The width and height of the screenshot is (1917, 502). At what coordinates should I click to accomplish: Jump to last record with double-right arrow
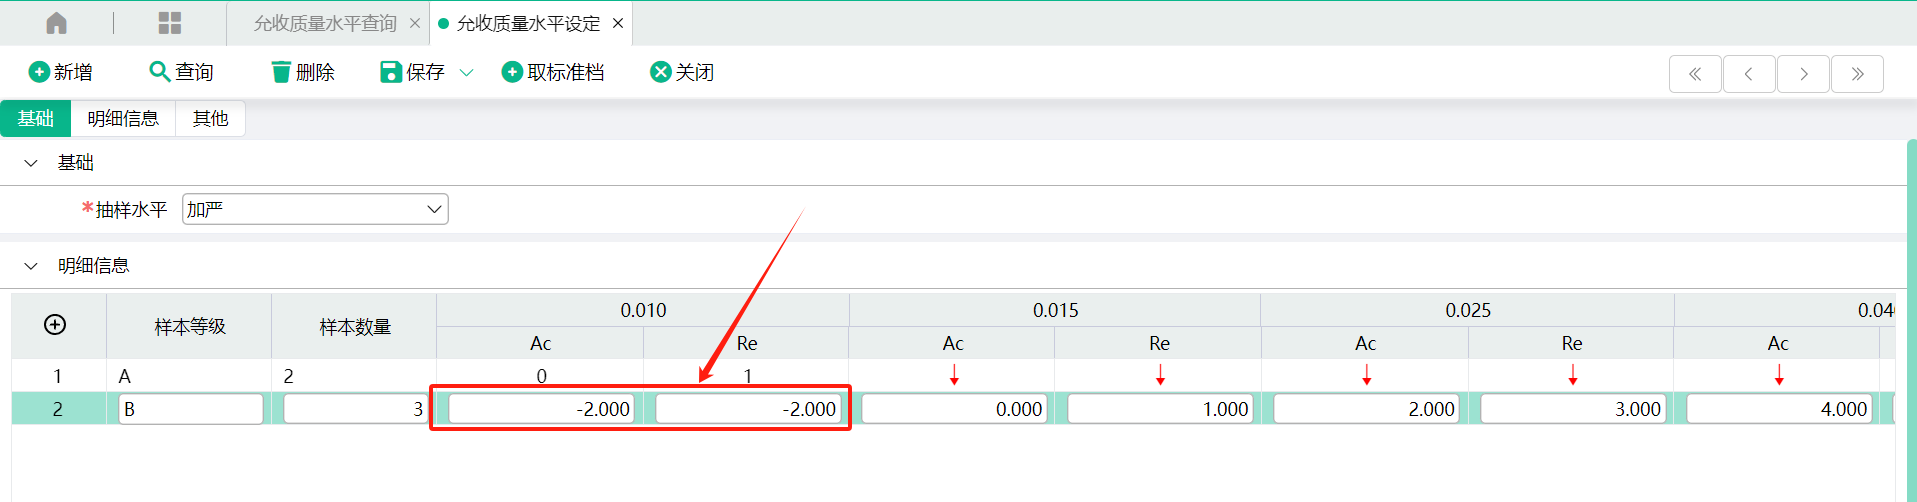point(1857,74)
